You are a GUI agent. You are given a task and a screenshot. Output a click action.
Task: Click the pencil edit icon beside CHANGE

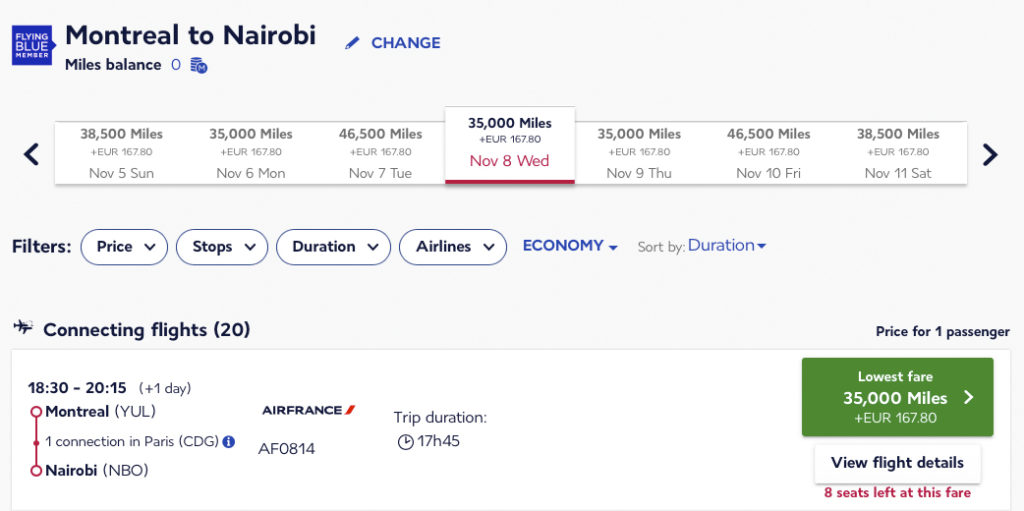352,43
